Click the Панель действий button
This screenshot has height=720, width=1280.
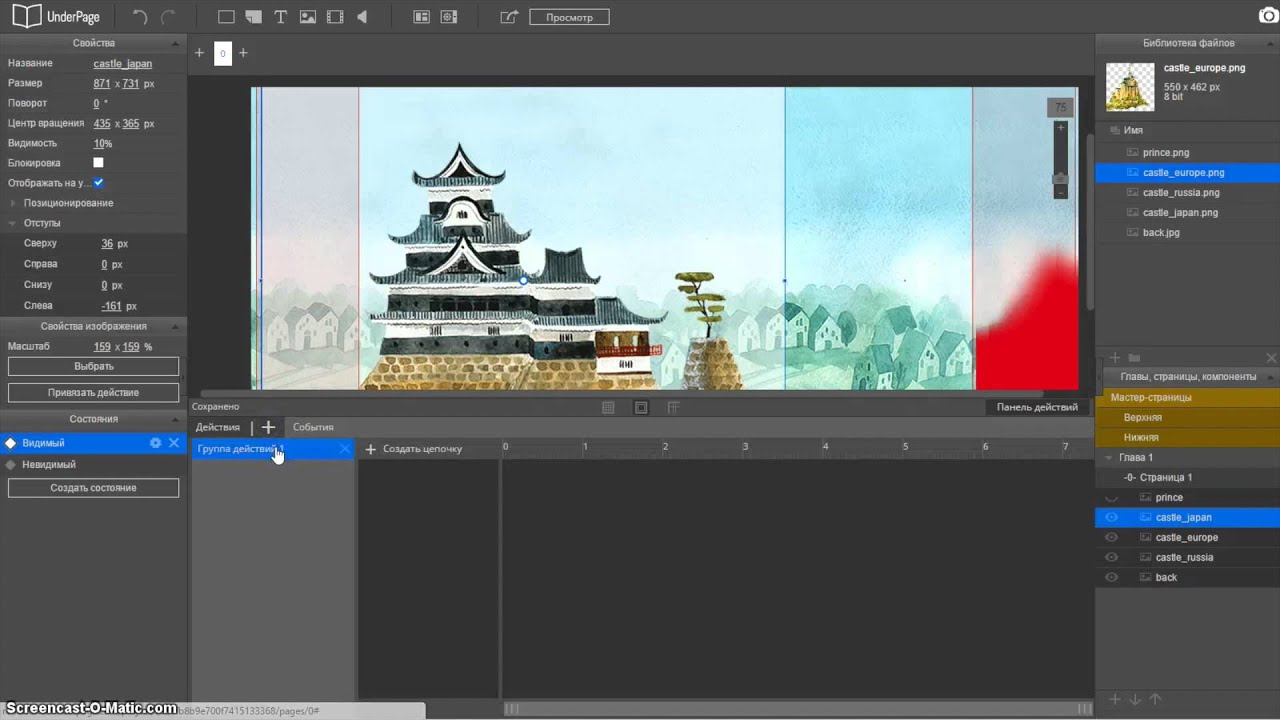click(1037, 407)
